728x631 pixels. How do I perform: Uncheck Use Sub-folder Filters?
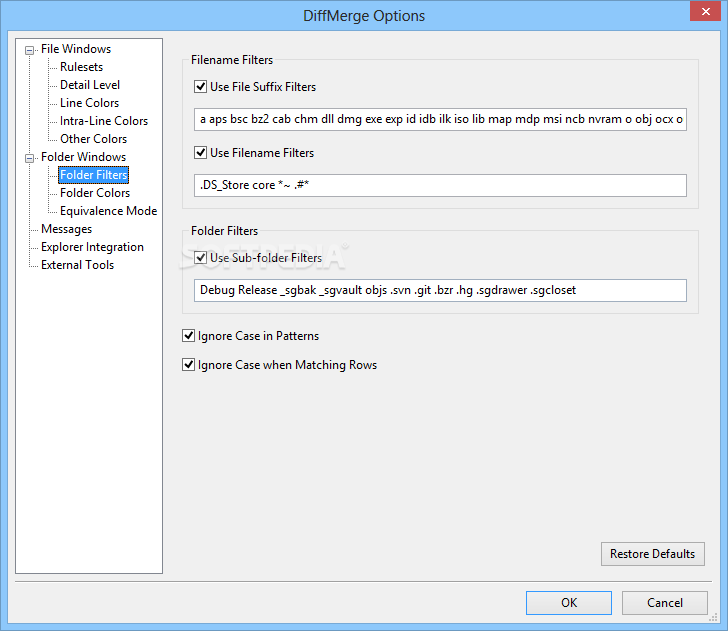201,258
